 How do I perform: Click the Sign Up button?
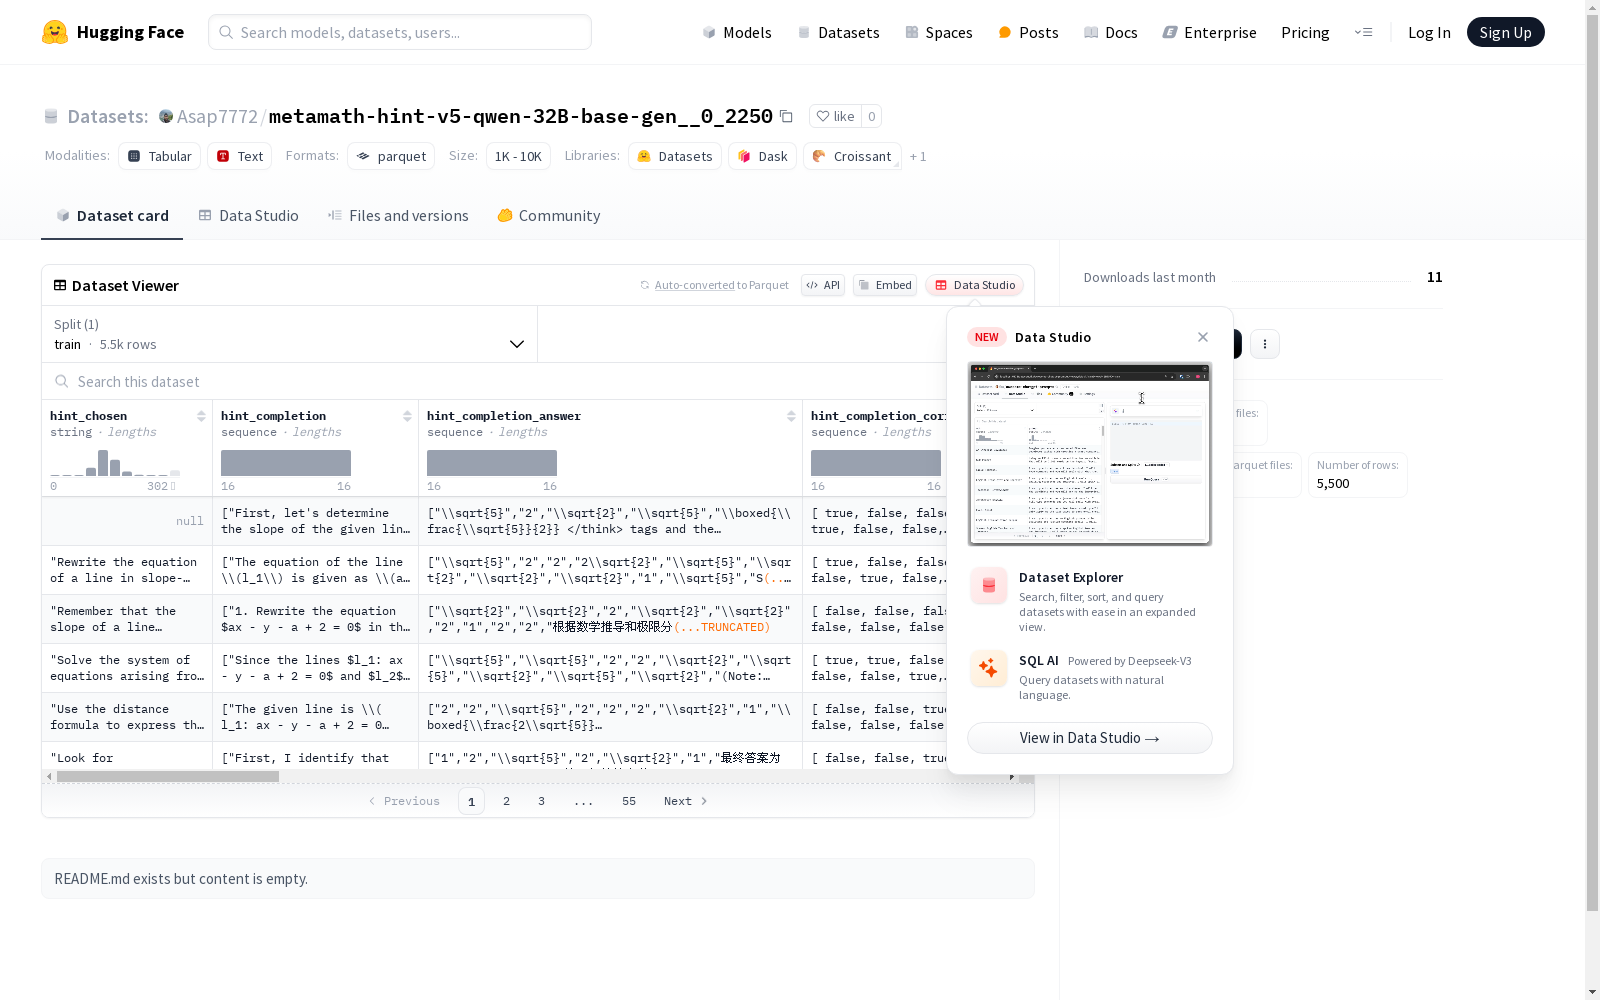(1505, 32)
